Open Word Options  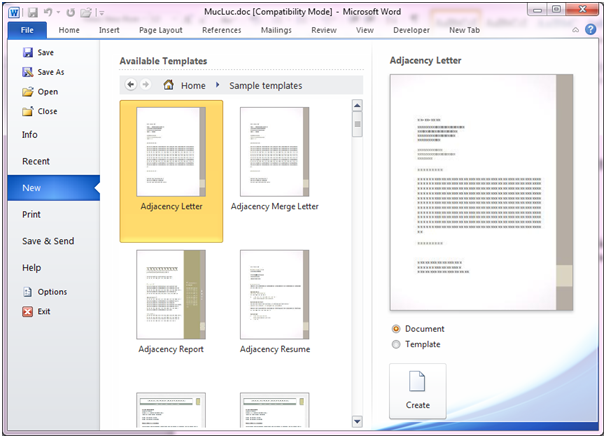(x=44, y=292)
